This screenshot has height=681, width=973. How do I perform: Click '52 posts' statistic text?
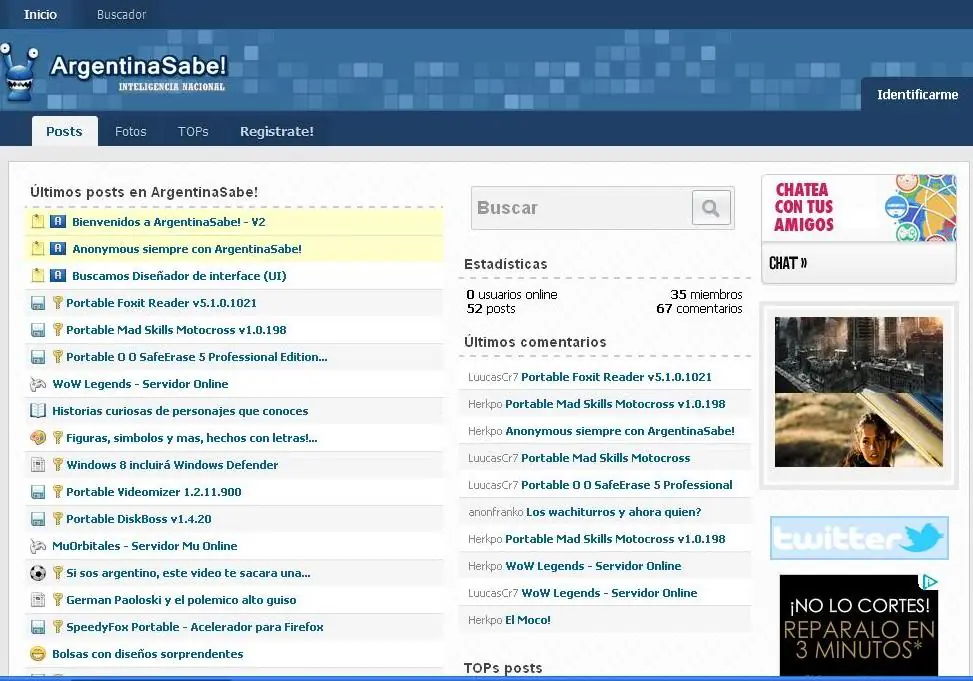point(491,309)
